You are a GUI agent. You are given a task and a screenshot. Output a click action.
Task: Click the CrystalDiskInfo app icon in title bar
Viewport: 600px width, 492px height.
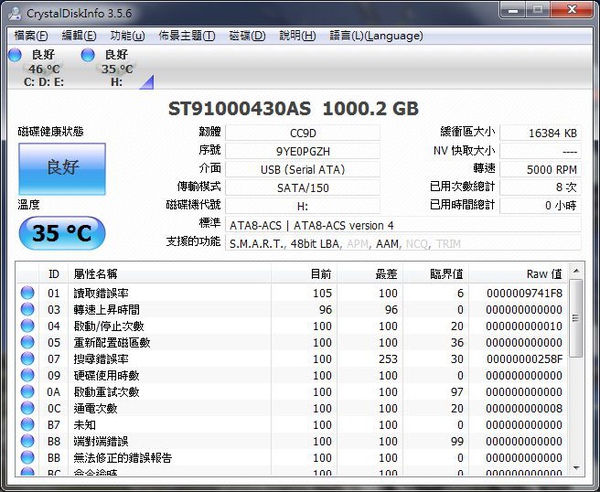[x=15, y=13]
